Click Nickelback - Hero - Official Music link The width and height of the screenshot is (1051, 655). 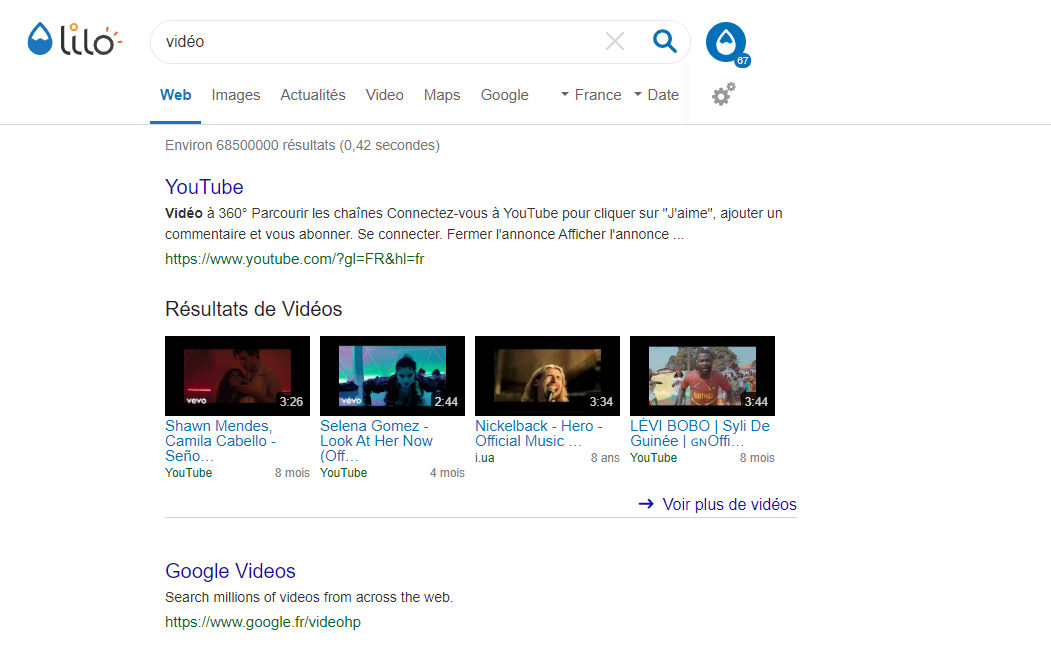coord(539,433)
